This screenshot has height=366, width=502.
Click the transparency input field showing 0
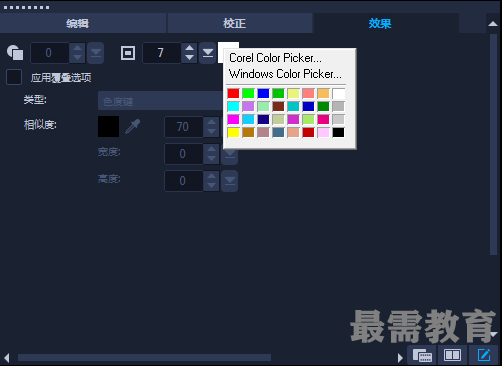pyautogui.click(x=50, y=53)
